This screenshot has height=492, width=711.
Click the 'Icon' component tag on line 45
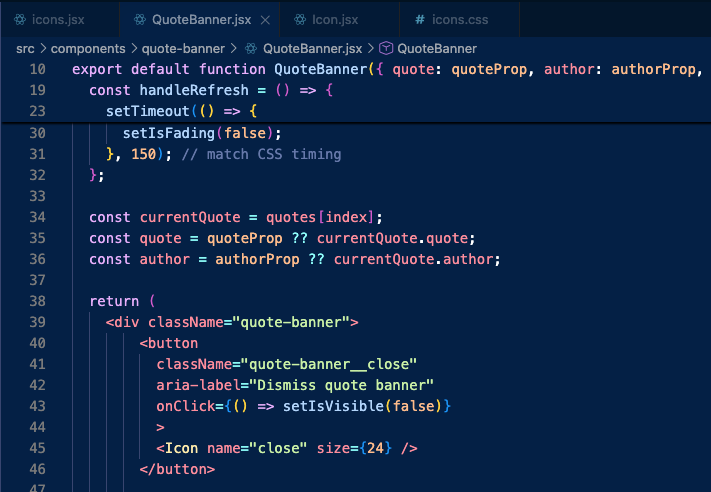point(181,448)
